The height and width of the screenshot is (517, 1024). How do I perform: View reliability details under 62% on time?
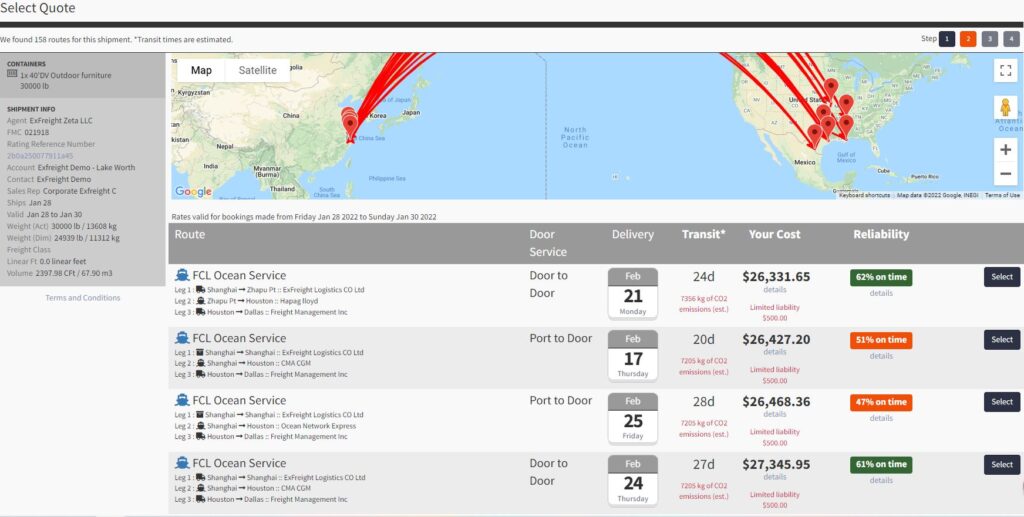click(x=881, y=293)
